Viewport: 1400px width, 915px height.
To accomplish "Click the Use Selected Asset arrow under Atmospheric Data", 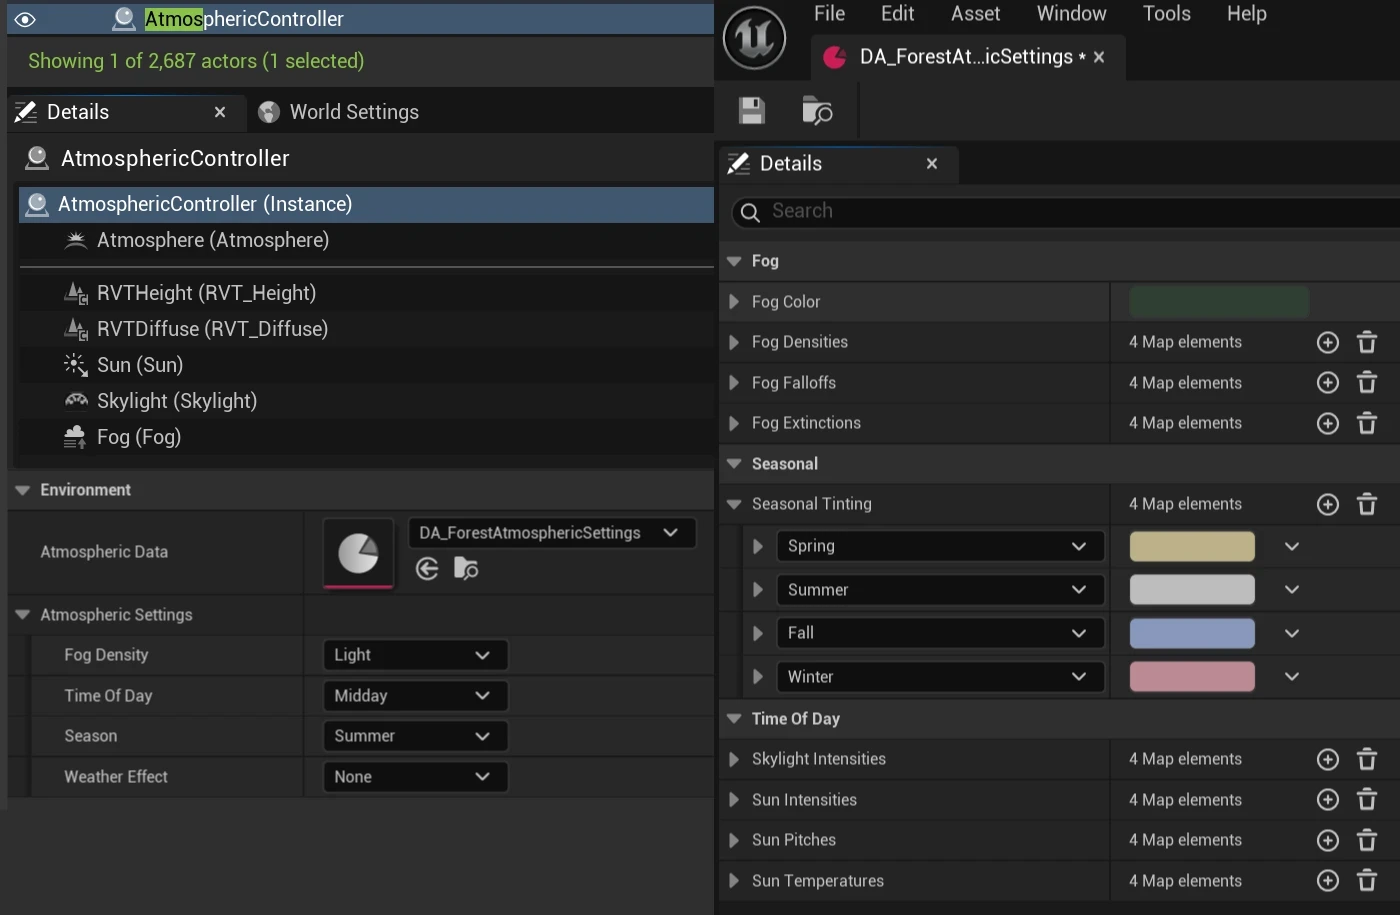I will click(x=427, y=568).
